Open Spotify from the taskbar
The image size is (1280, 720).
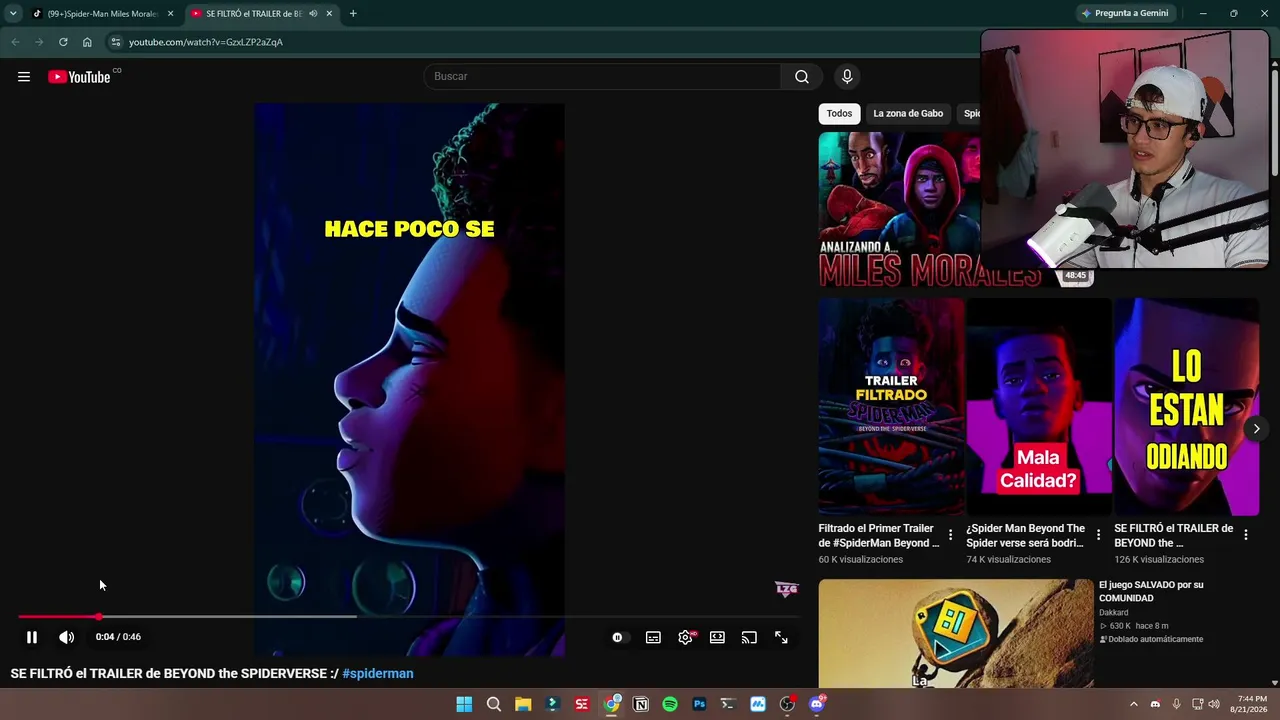coord(670,704)
